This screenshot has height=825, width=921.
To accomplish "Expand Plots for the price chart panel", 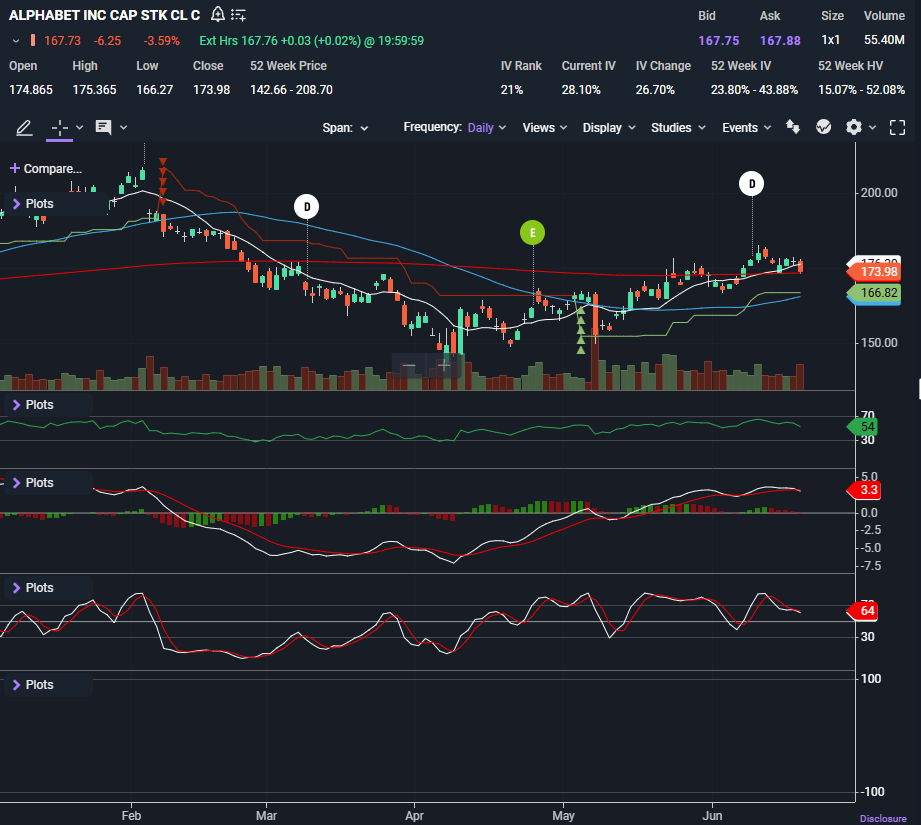I will pyautogui.click(x=33, y=204).
